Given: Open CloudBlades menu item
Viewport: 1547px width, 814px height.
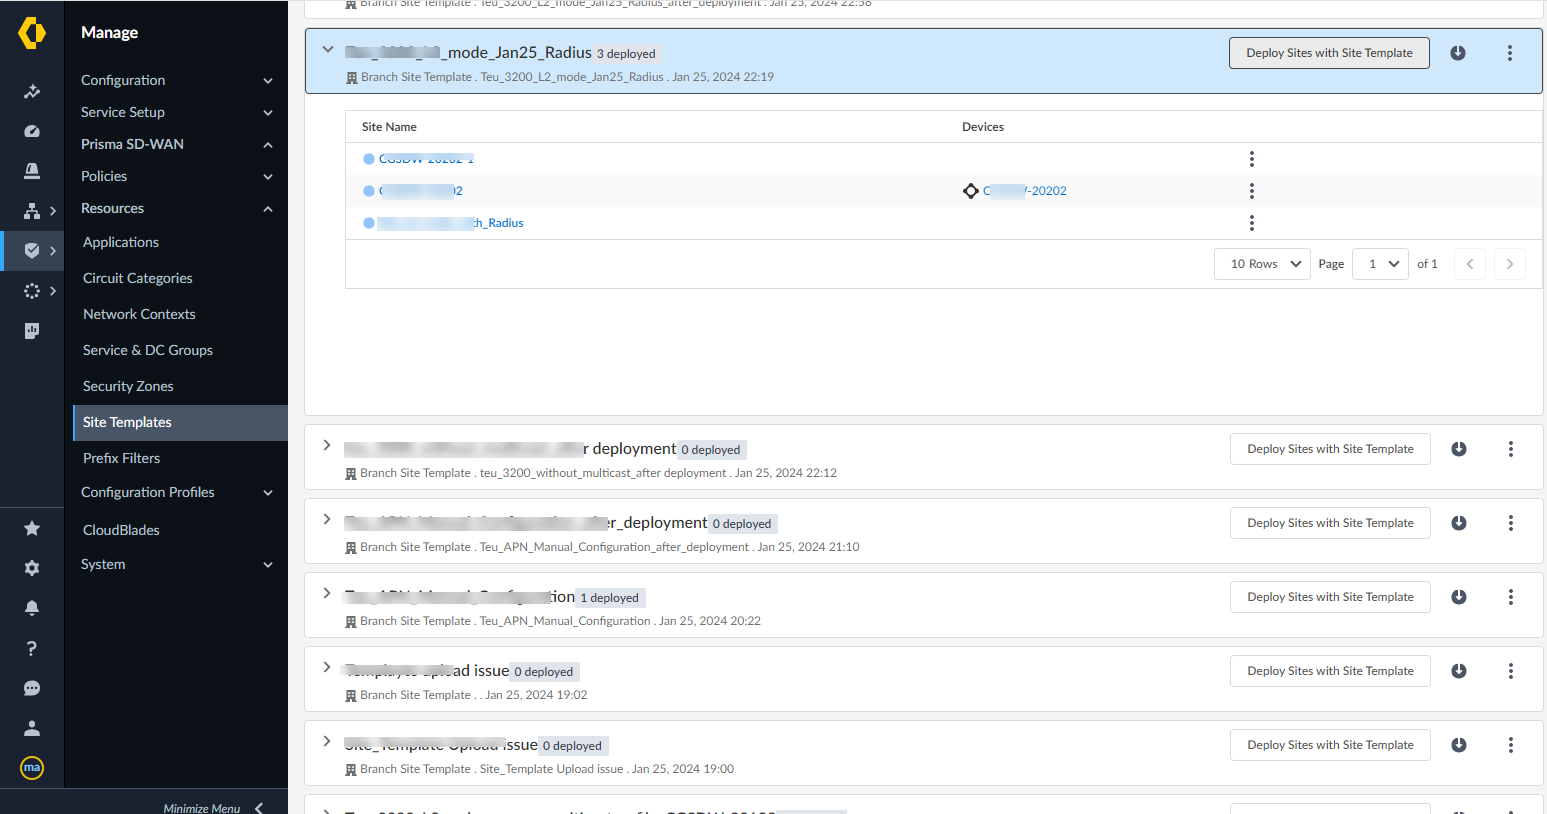Looking at the screenshot, I should pyautogui.click(x=121, y=530).
